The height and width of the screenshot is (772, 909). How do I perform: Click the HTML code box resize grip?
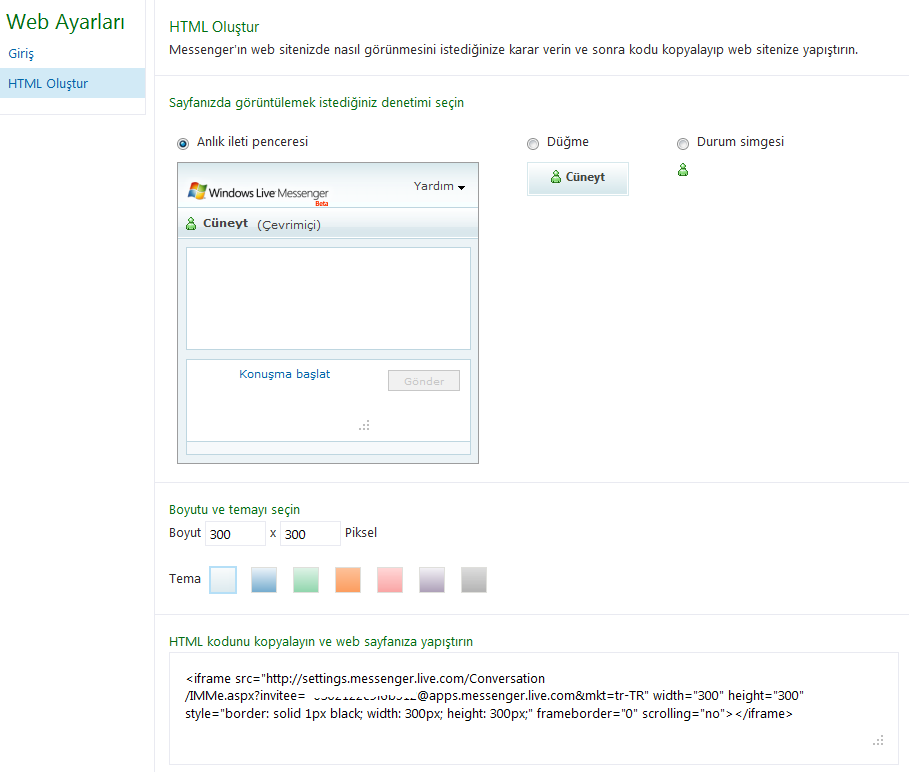[x=878, y=740]
